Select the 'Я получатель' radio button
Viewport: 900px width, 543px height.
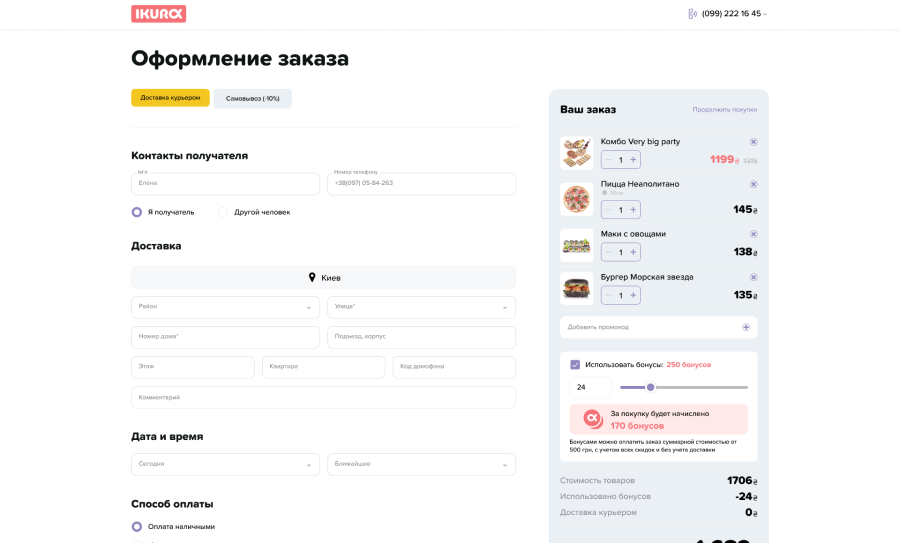click(x=137, y=212)
